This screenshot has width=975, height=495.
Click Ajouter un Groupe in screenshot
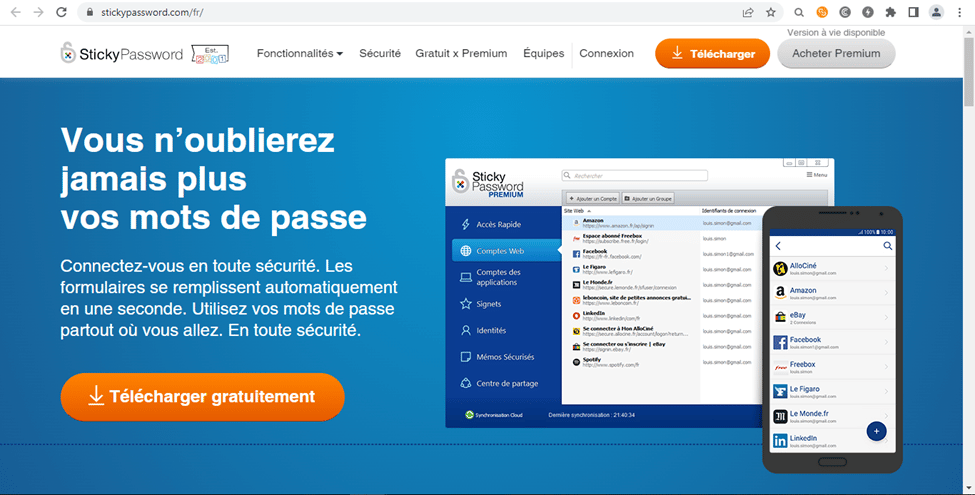648,198
